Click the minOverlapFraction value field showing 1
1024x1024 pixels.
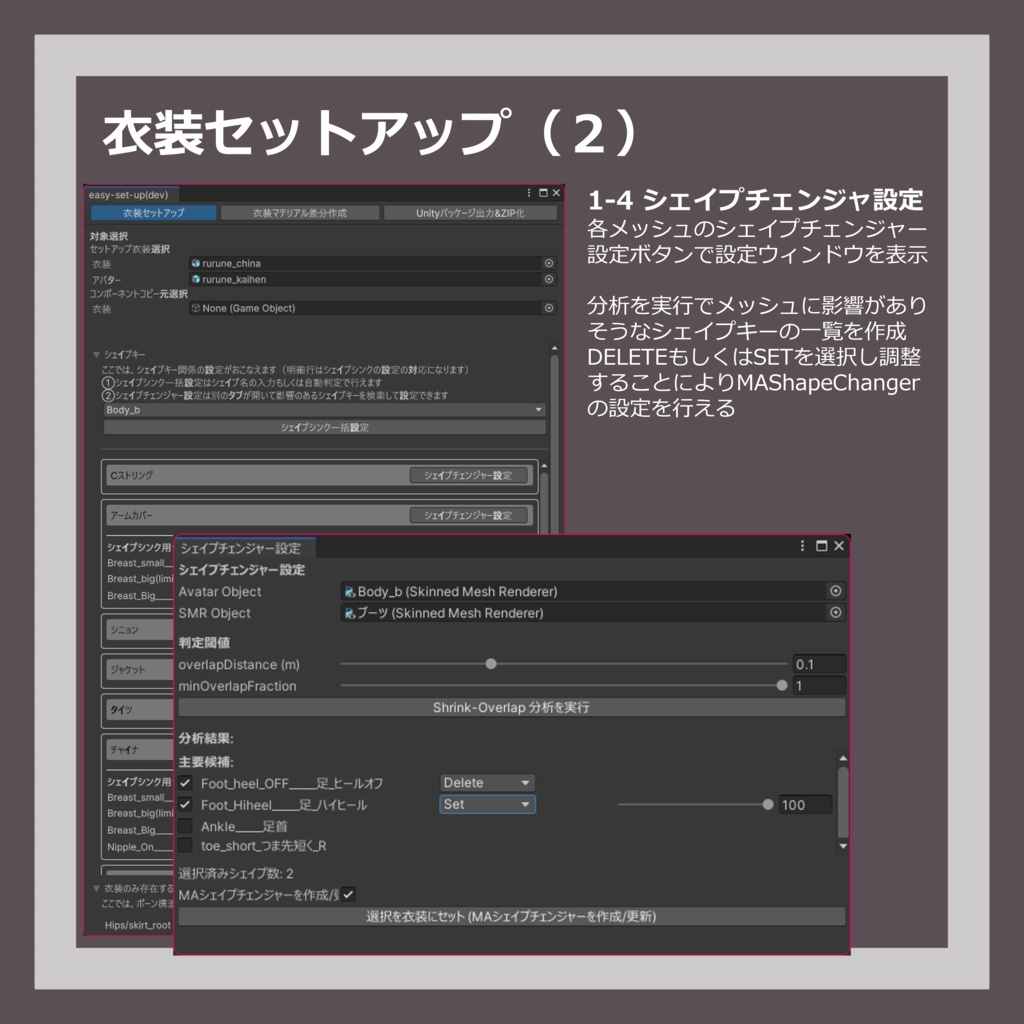pyautogui.click(x=818, y=685)
